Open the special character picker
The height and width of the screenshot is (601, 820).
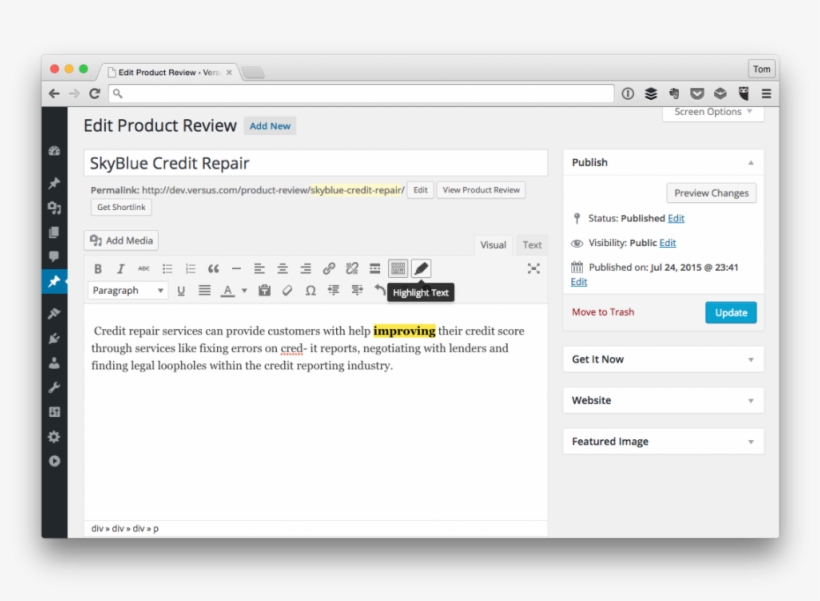point(308,291)
